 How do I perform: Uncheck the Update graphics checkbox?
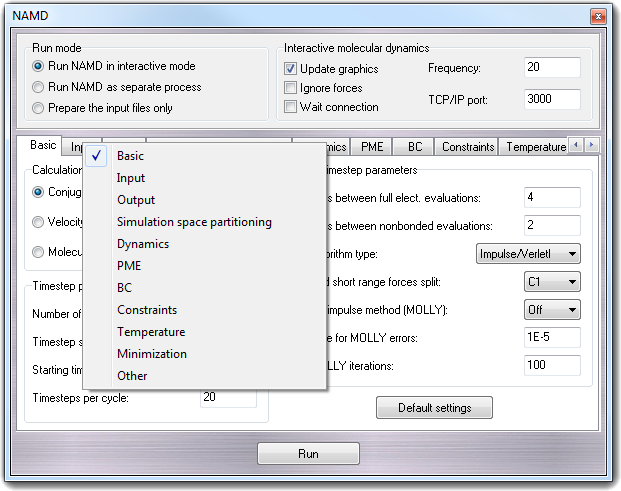(x=291, y=69)
